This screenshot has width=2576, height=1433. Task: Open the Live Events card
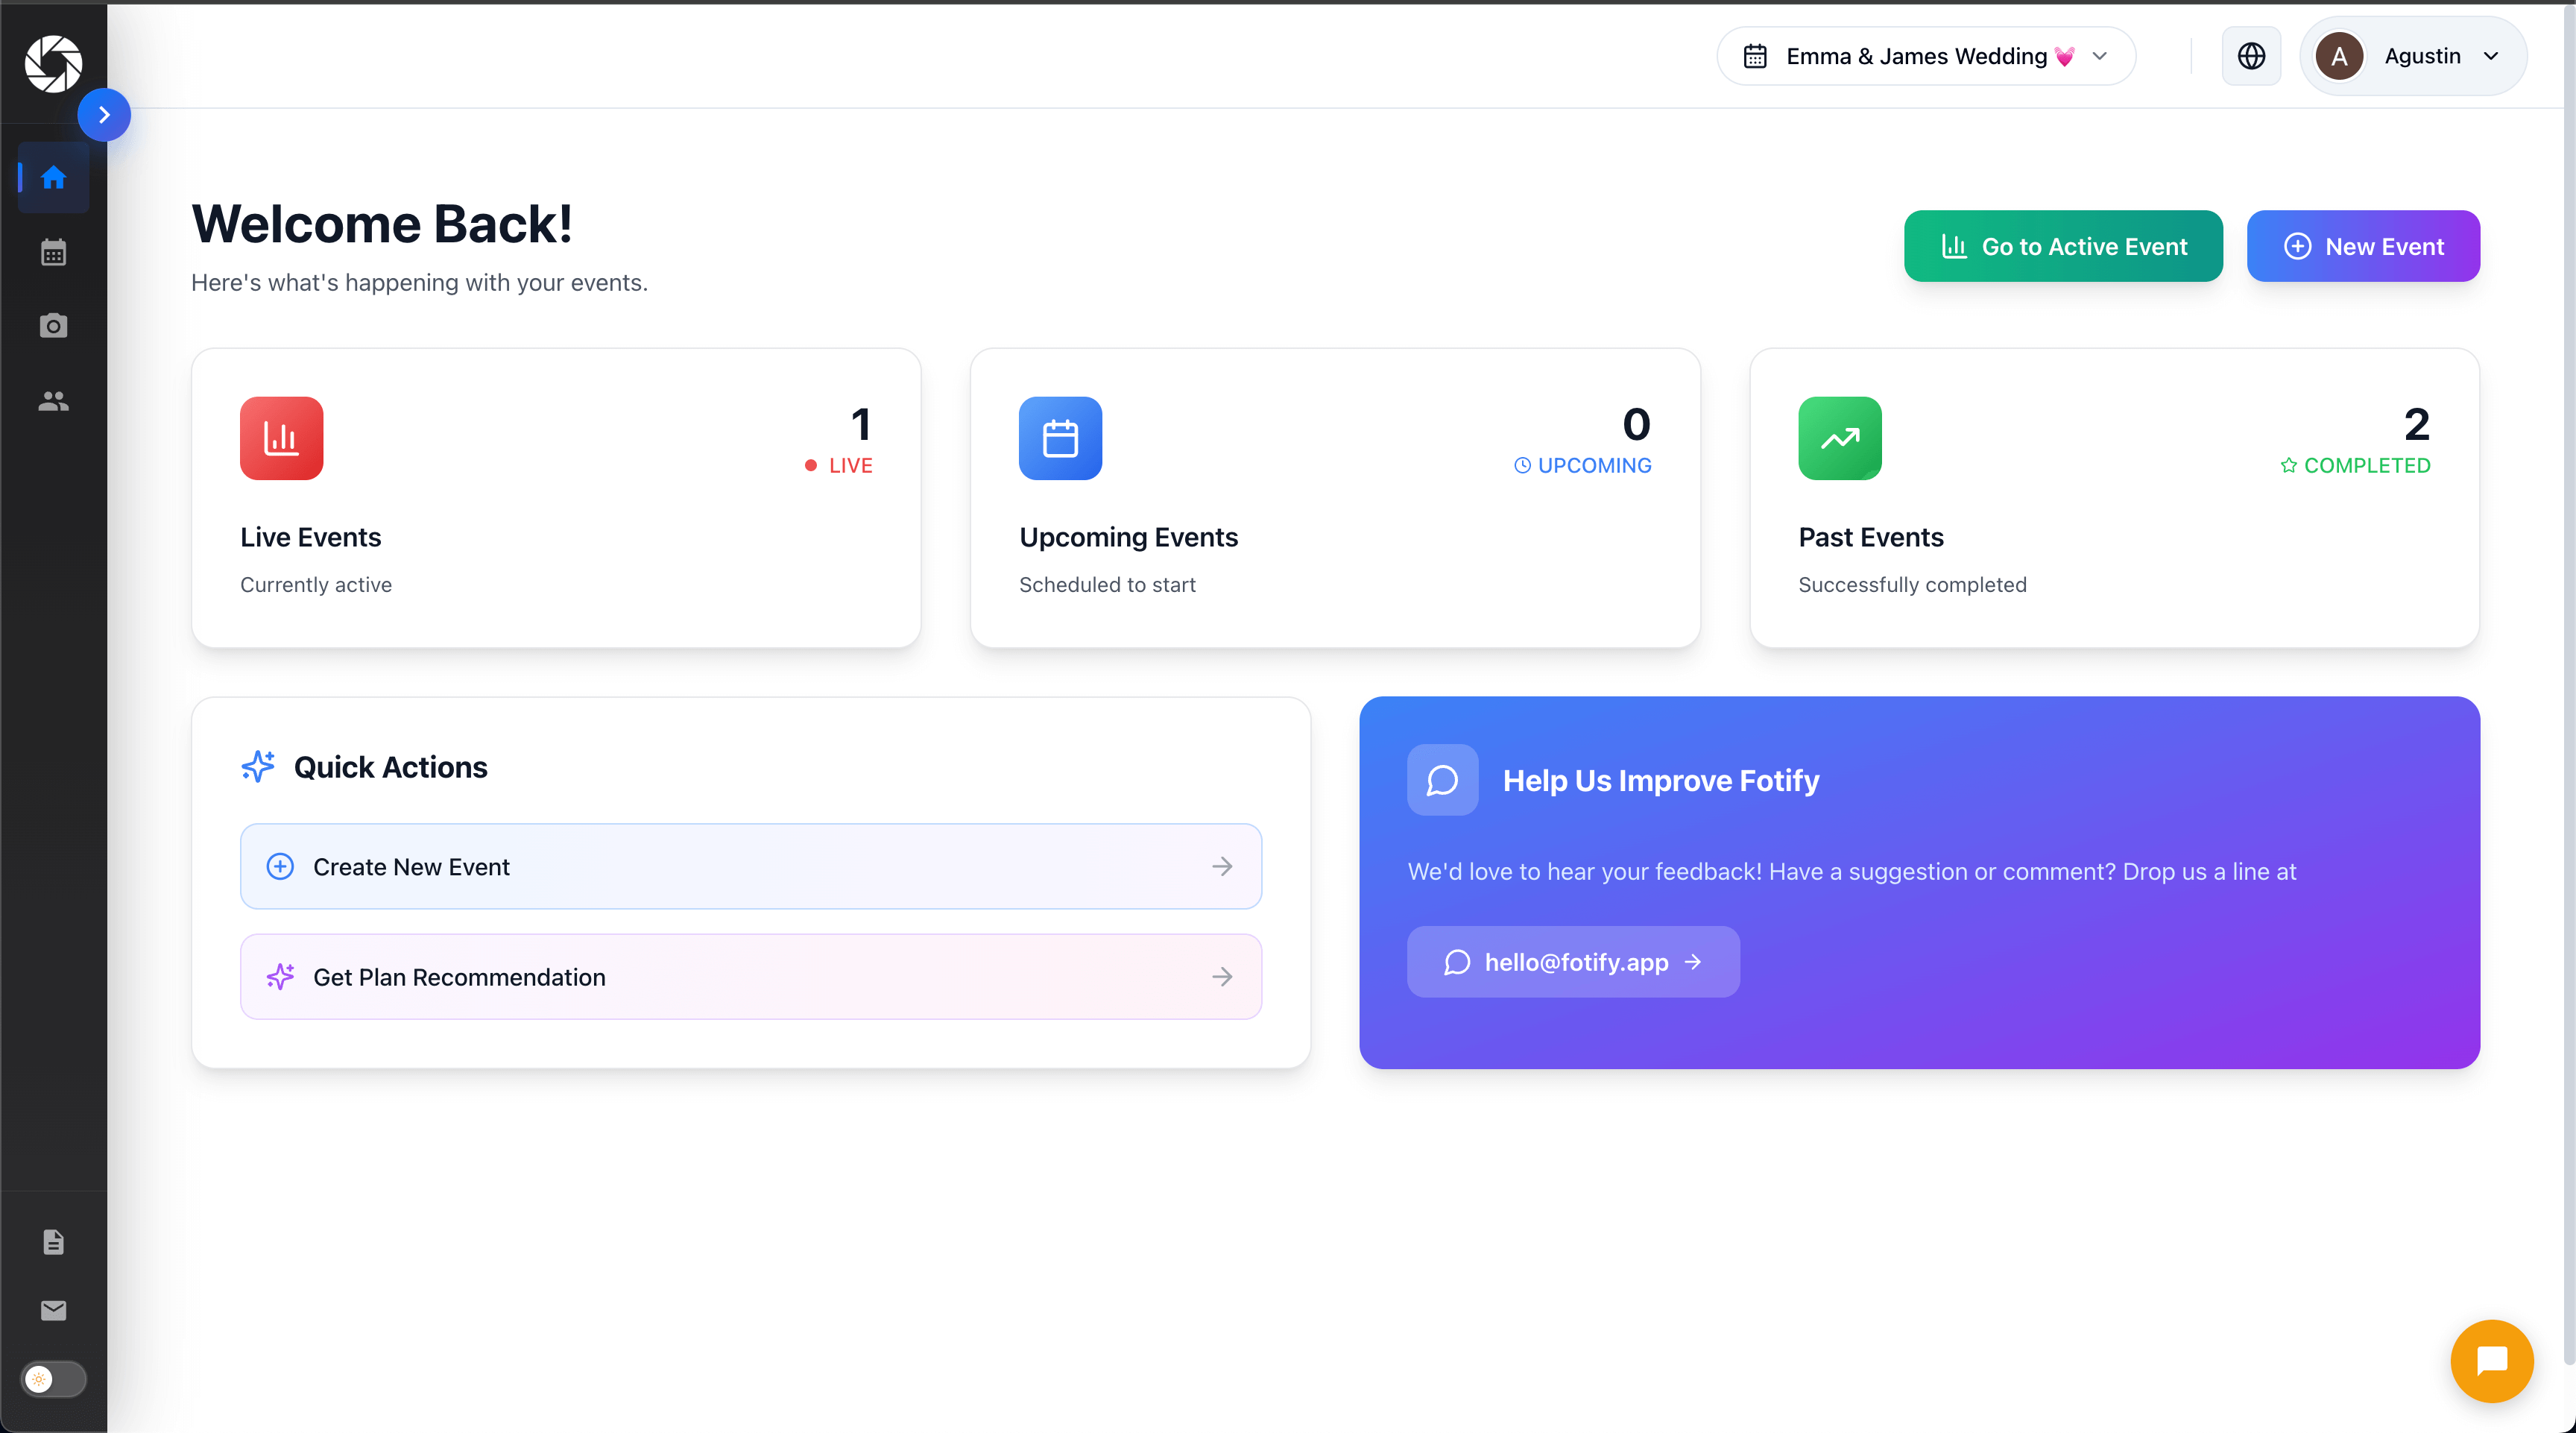[x=556, y=496]
